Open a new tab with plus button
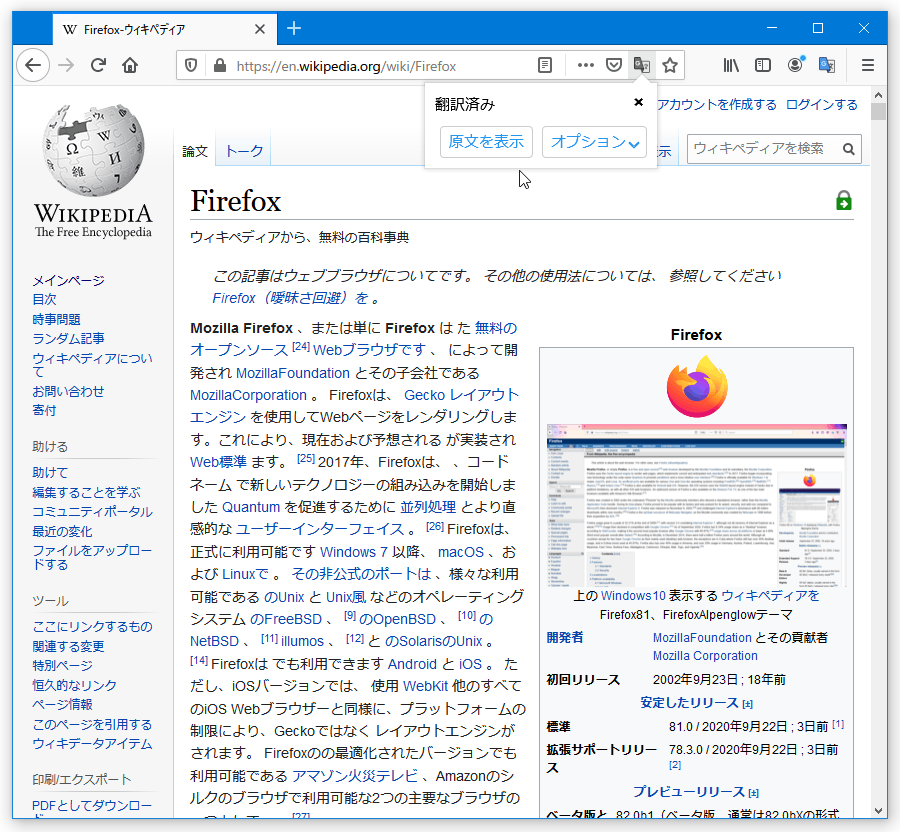The width and height of the screenshot is (900, 832). coord(294,28)
